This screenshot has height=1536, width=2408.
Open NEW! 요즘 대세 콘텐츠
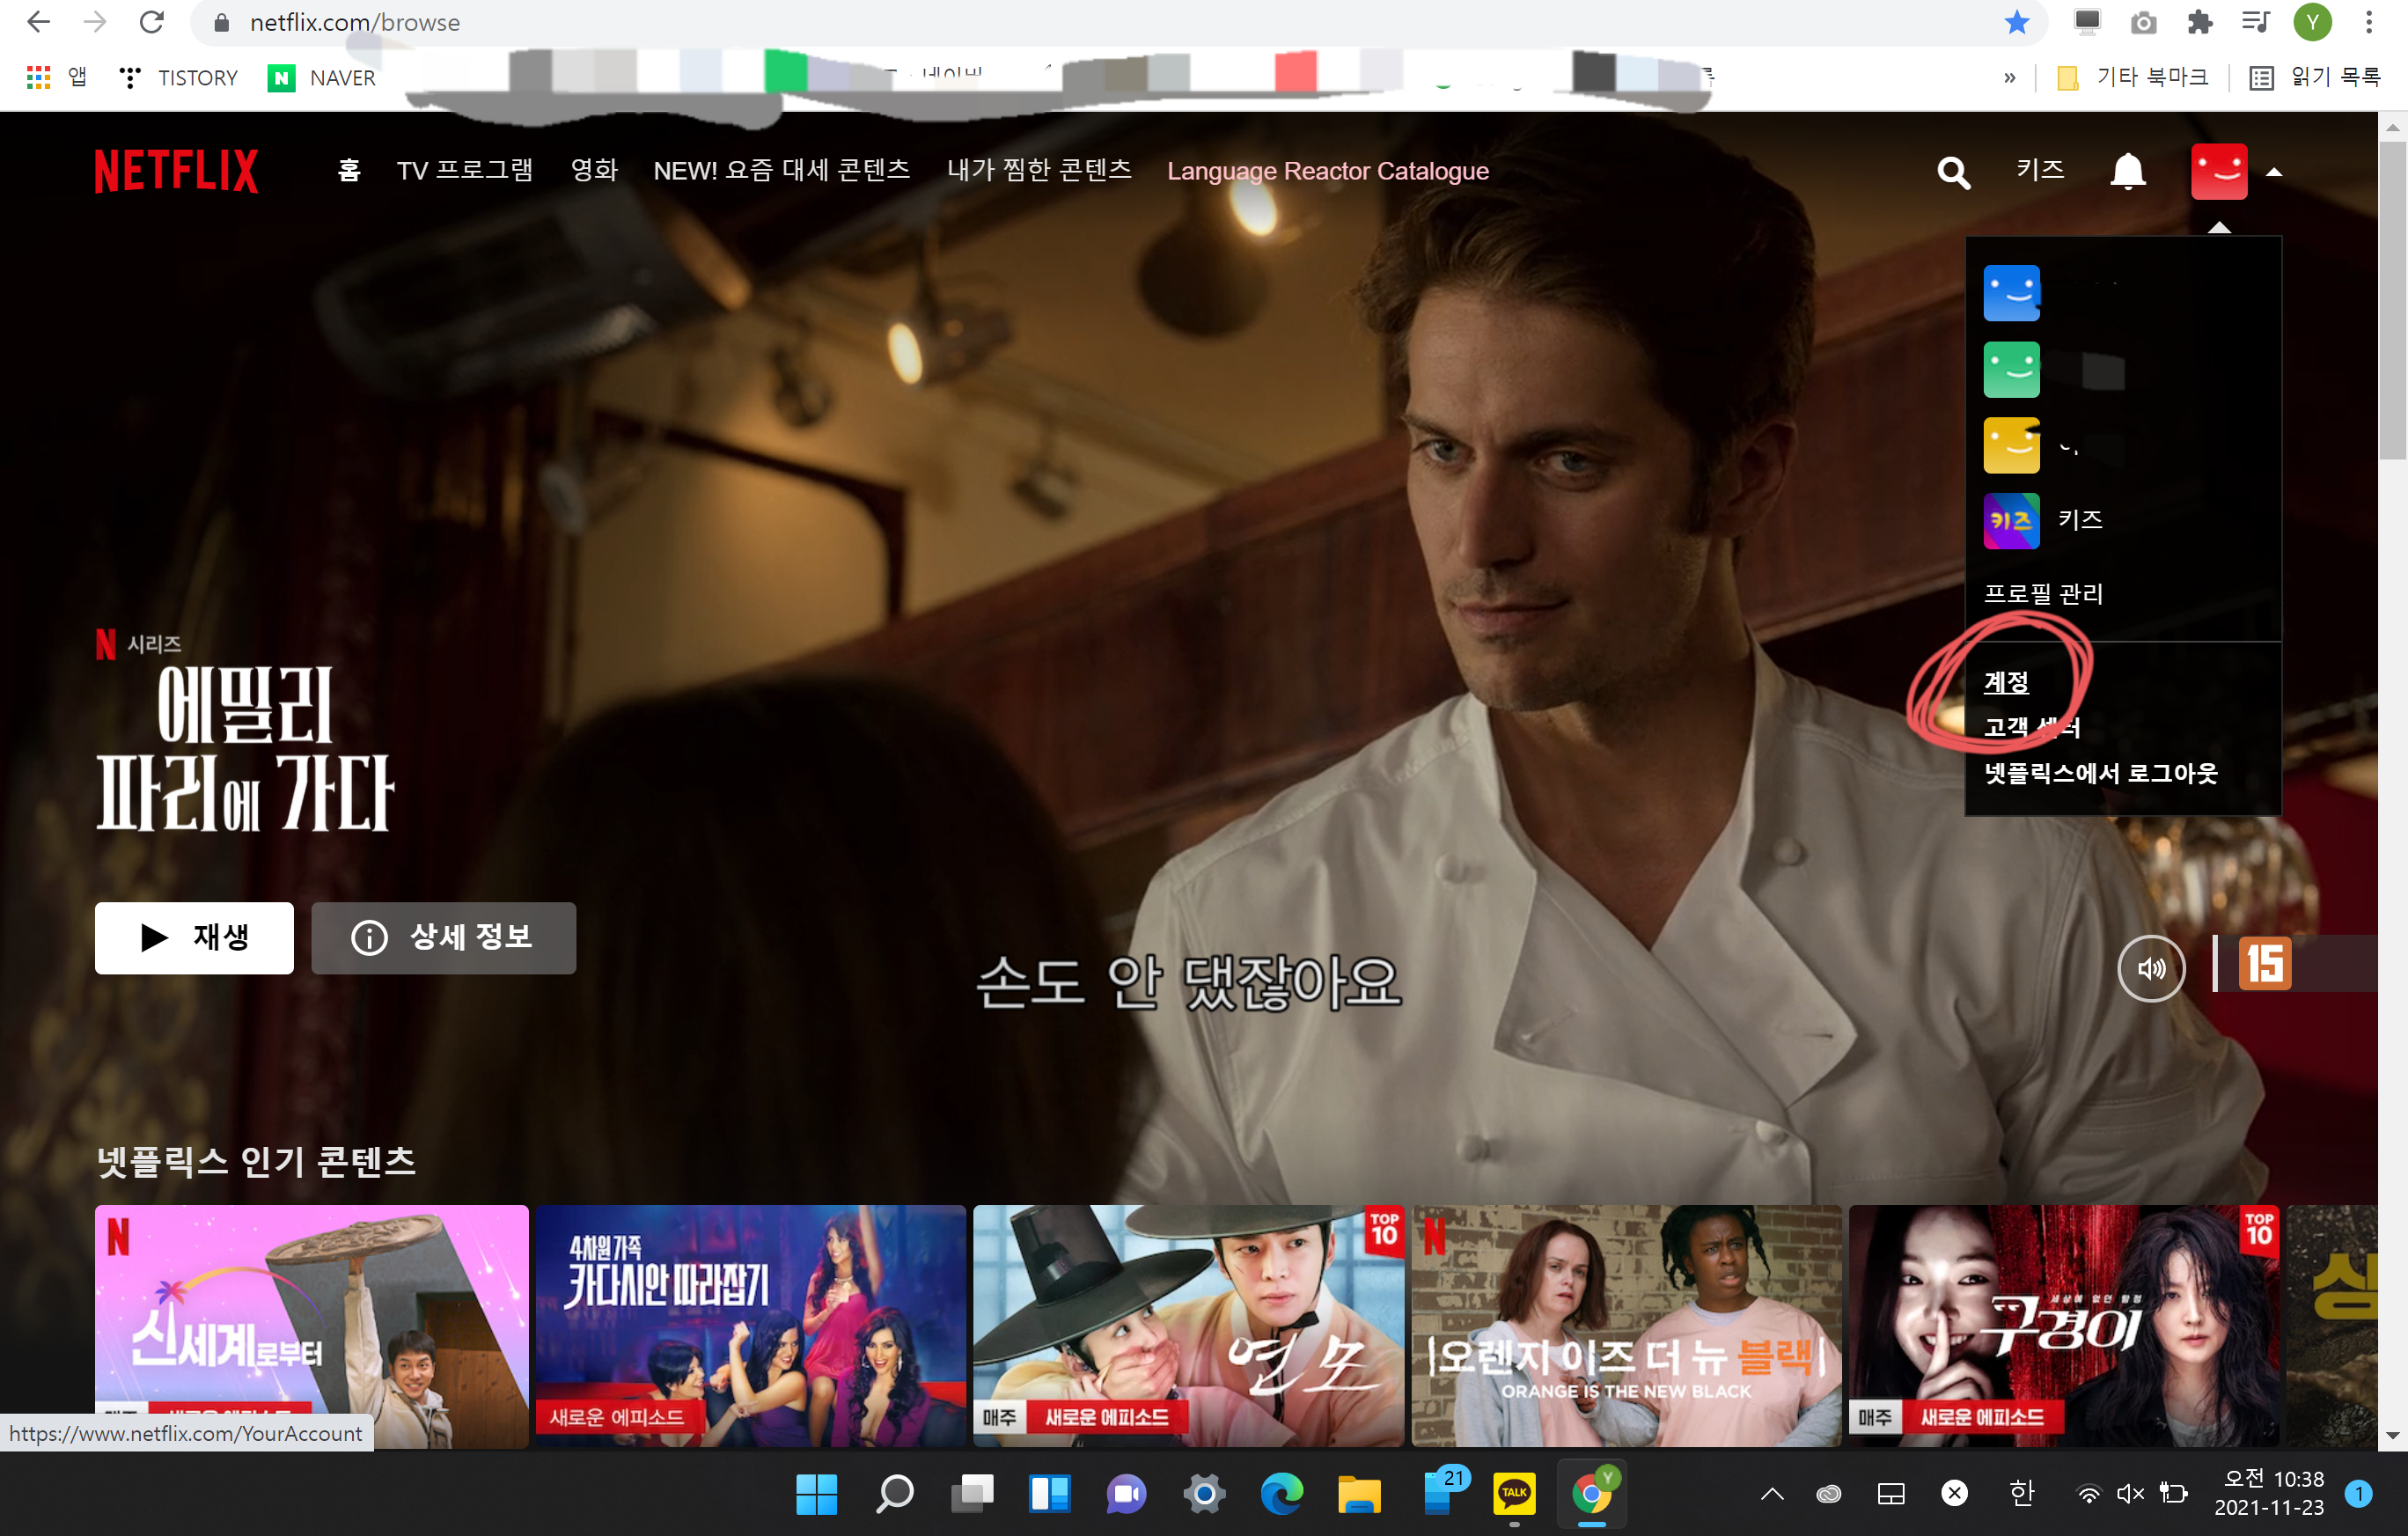tap(781, 171)
